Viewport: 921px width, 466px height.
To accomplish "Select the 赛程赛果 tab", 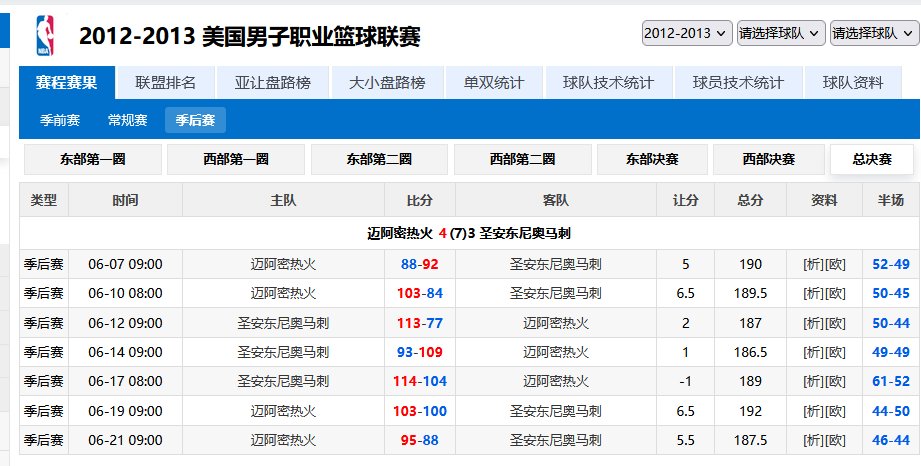I will pyautogui.click(x=66, y=82).
